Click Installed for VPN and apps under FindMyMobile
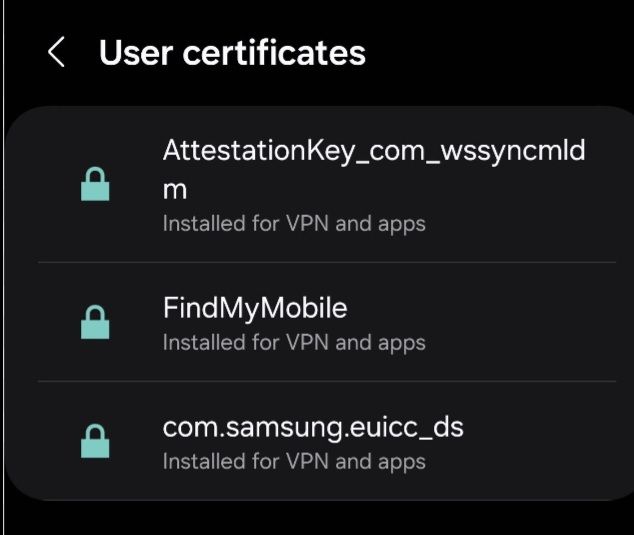The width and height of the screenshot is (634, 535). pos(294,343)
